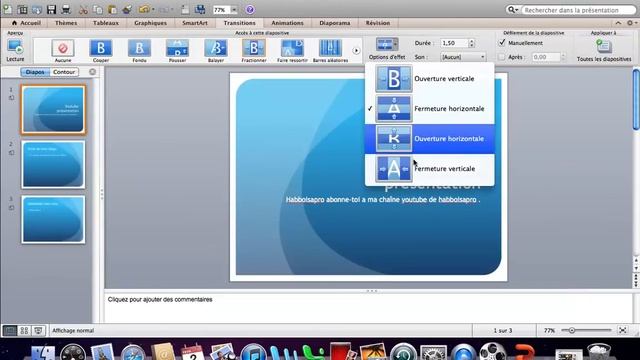The width and height of the screenshot is (640, 360).
Task: Open Finder from the Dock
Action: click(43, 353)
